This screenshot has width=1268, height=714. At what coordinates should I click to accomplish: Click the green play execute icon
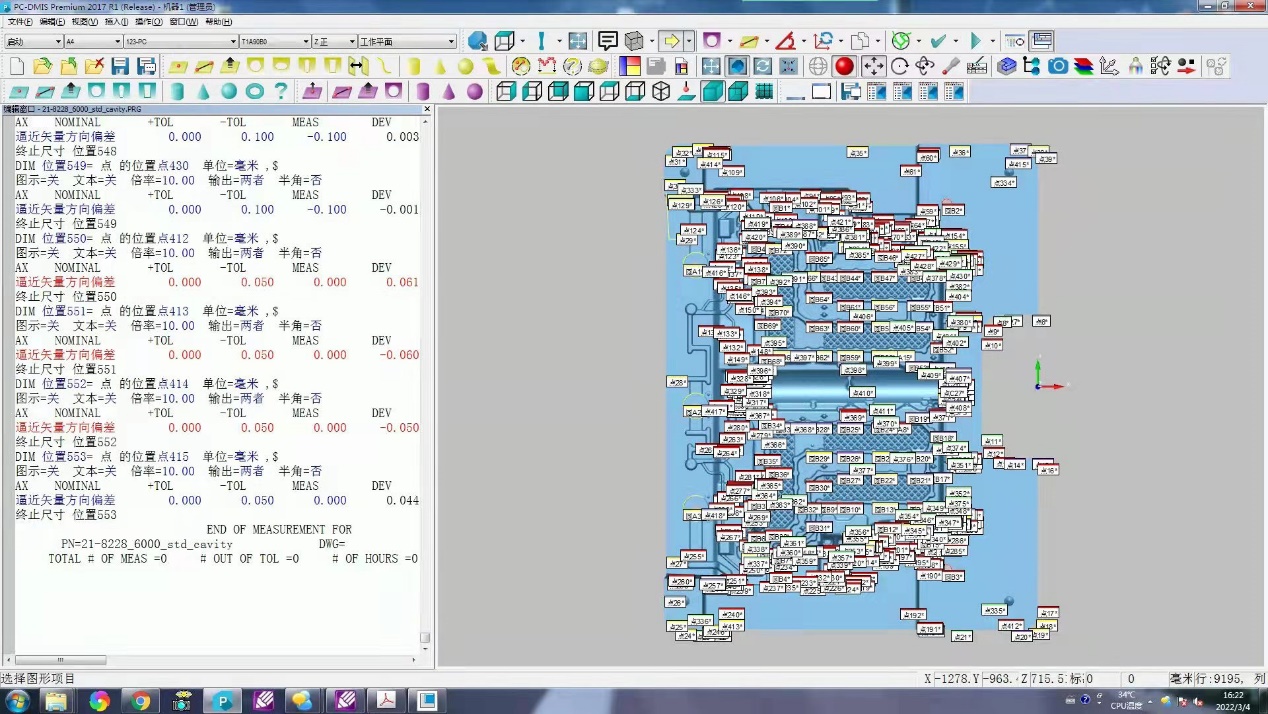tap(976, 41)
